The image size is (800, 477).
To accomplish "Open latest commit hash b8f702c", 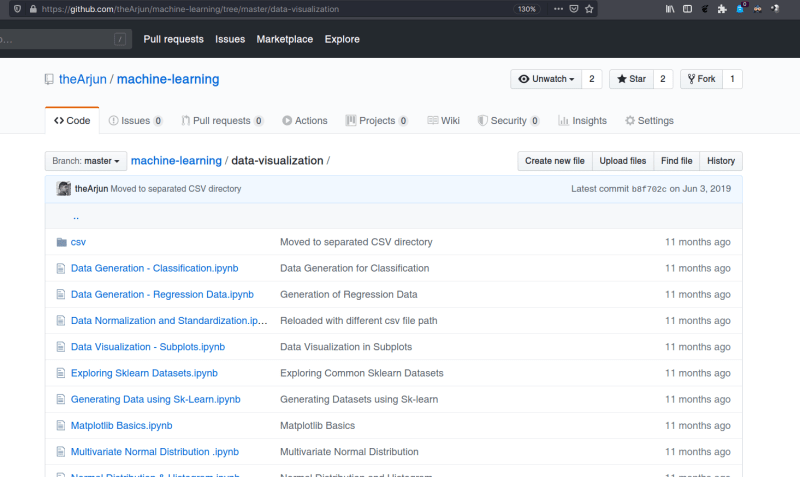I will pos(649,189).
